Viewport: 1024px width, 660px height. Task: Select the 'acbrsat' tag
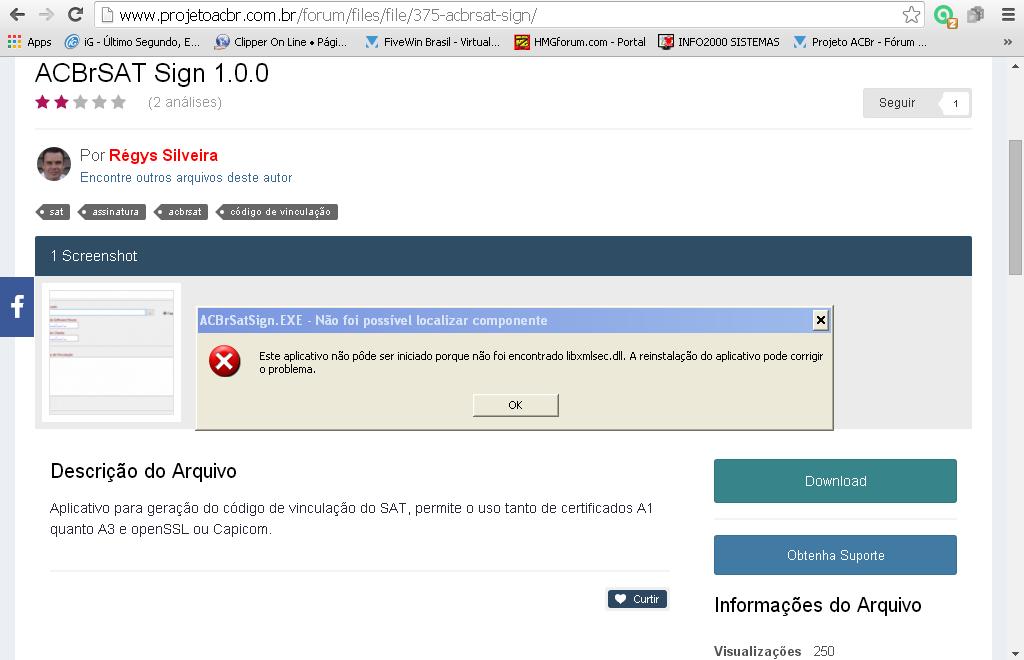pyautogui.click(x=182, y=212)
